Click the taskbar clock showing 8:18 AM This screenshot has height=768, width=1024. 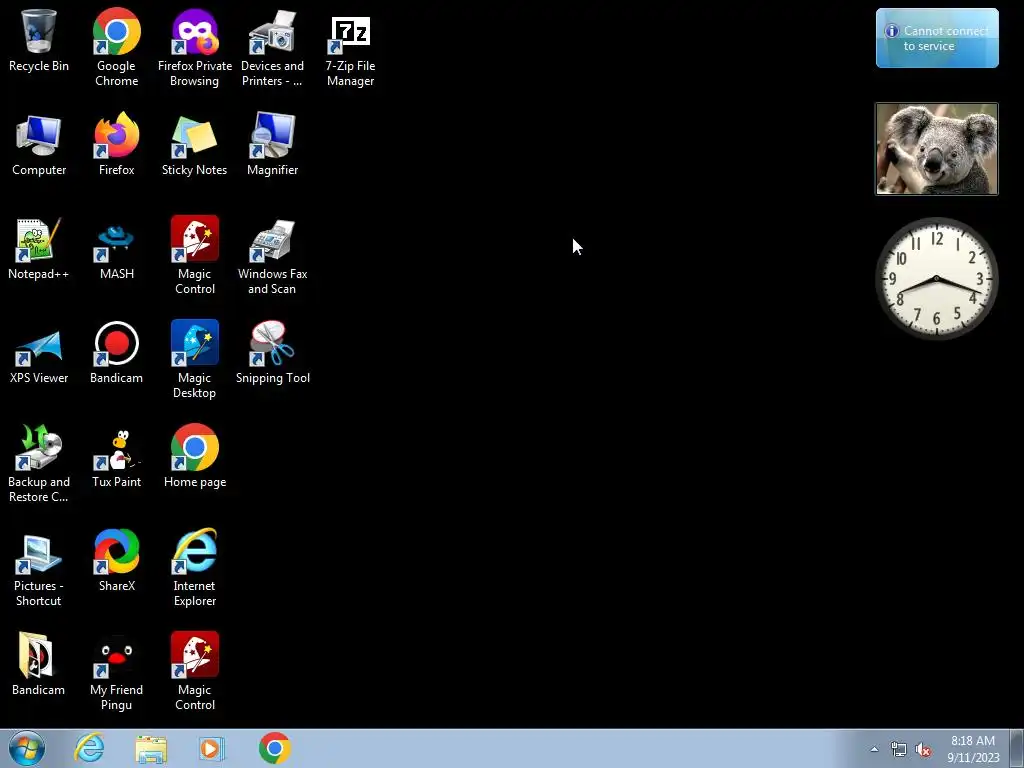973,749
